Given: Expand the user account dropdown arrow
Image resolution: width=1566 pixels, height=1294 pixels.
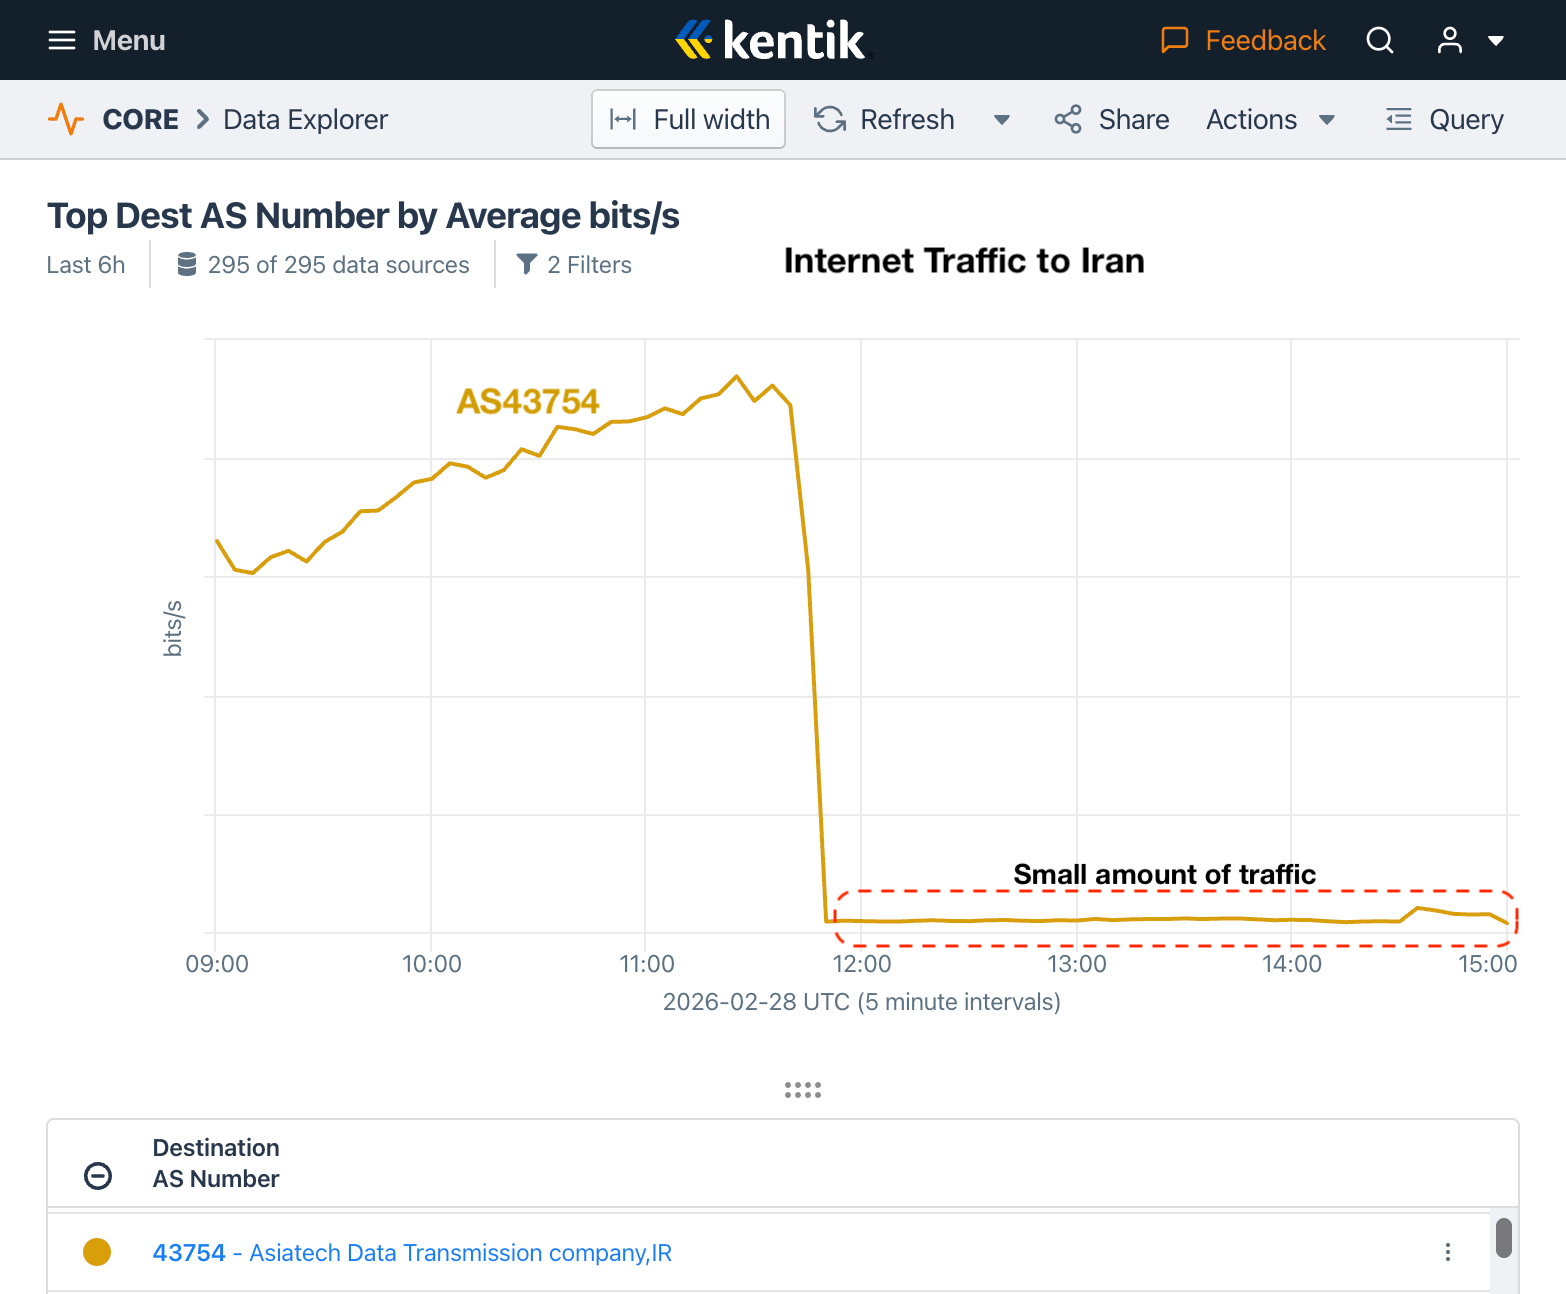Looking at the screenshot, I should click(1496, 41).
